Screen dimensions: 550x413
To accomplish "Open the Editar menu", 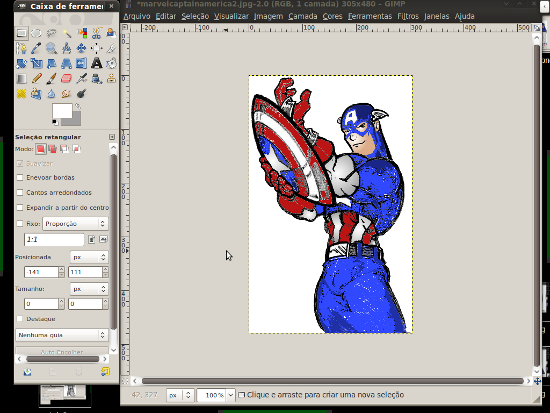I will (x=166, y=16).
